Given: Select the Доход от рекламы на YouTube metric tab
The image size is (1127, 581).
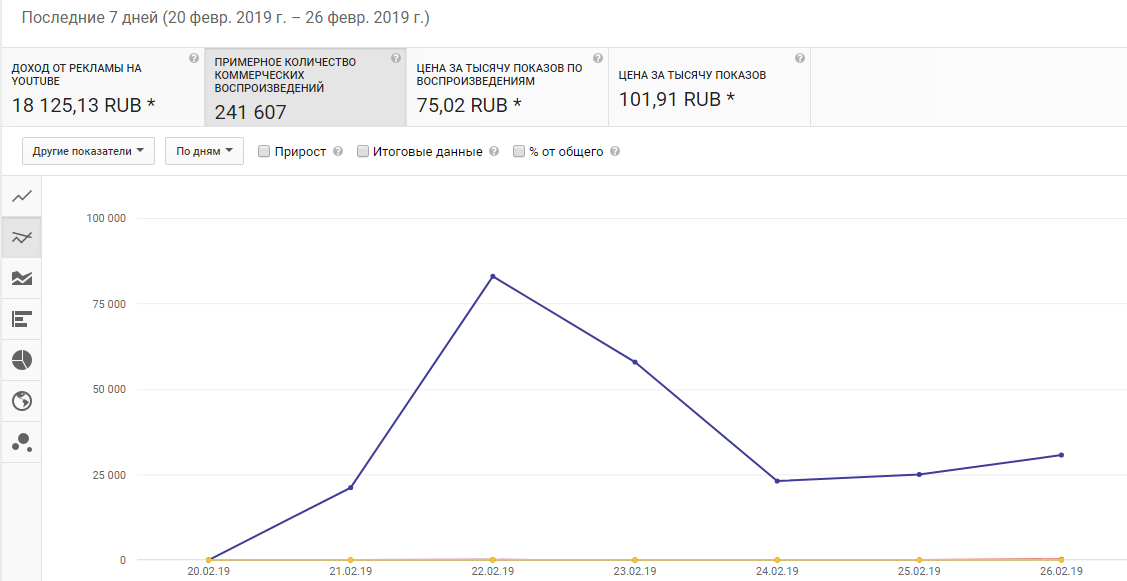Looking at the screenshot, I should (104, 88).
